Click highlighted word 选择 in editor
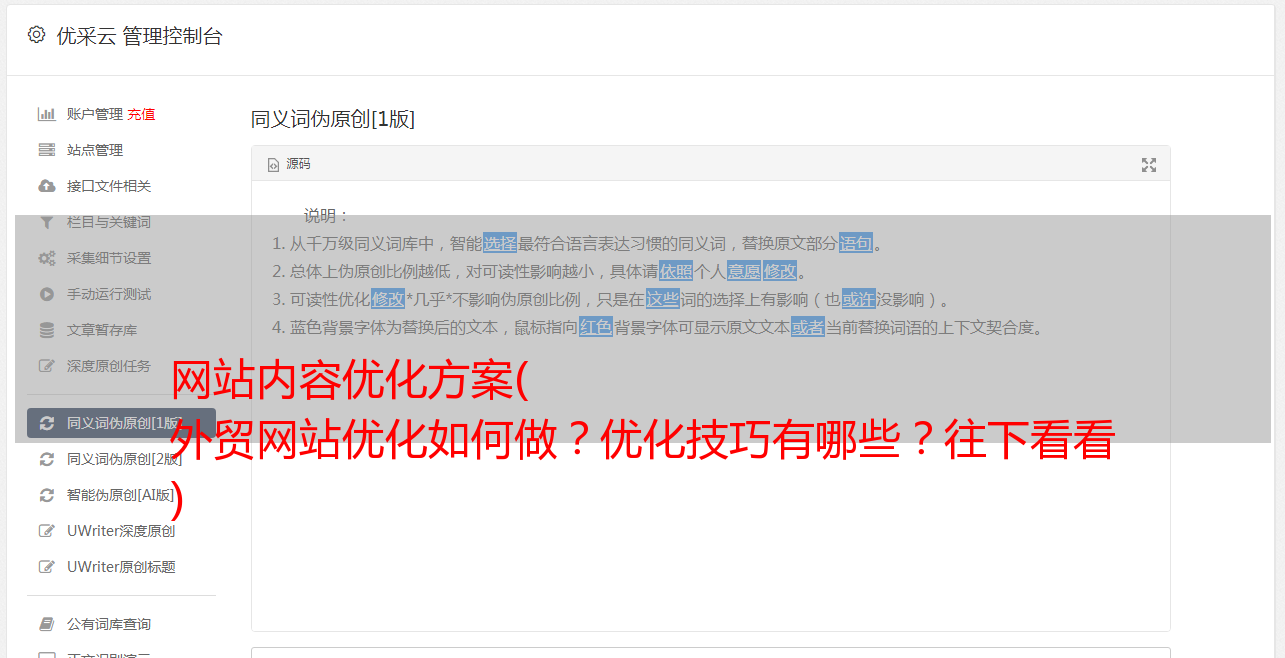 coord(500,243)
